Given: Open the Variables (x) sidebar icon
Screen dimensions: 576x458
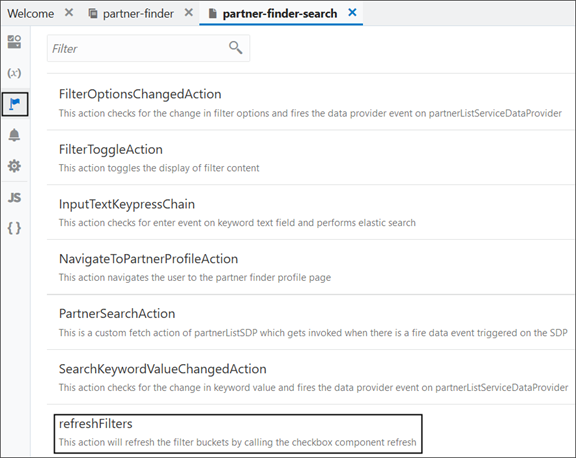Looking at the screenshot, I should click(x=14, y=73).
